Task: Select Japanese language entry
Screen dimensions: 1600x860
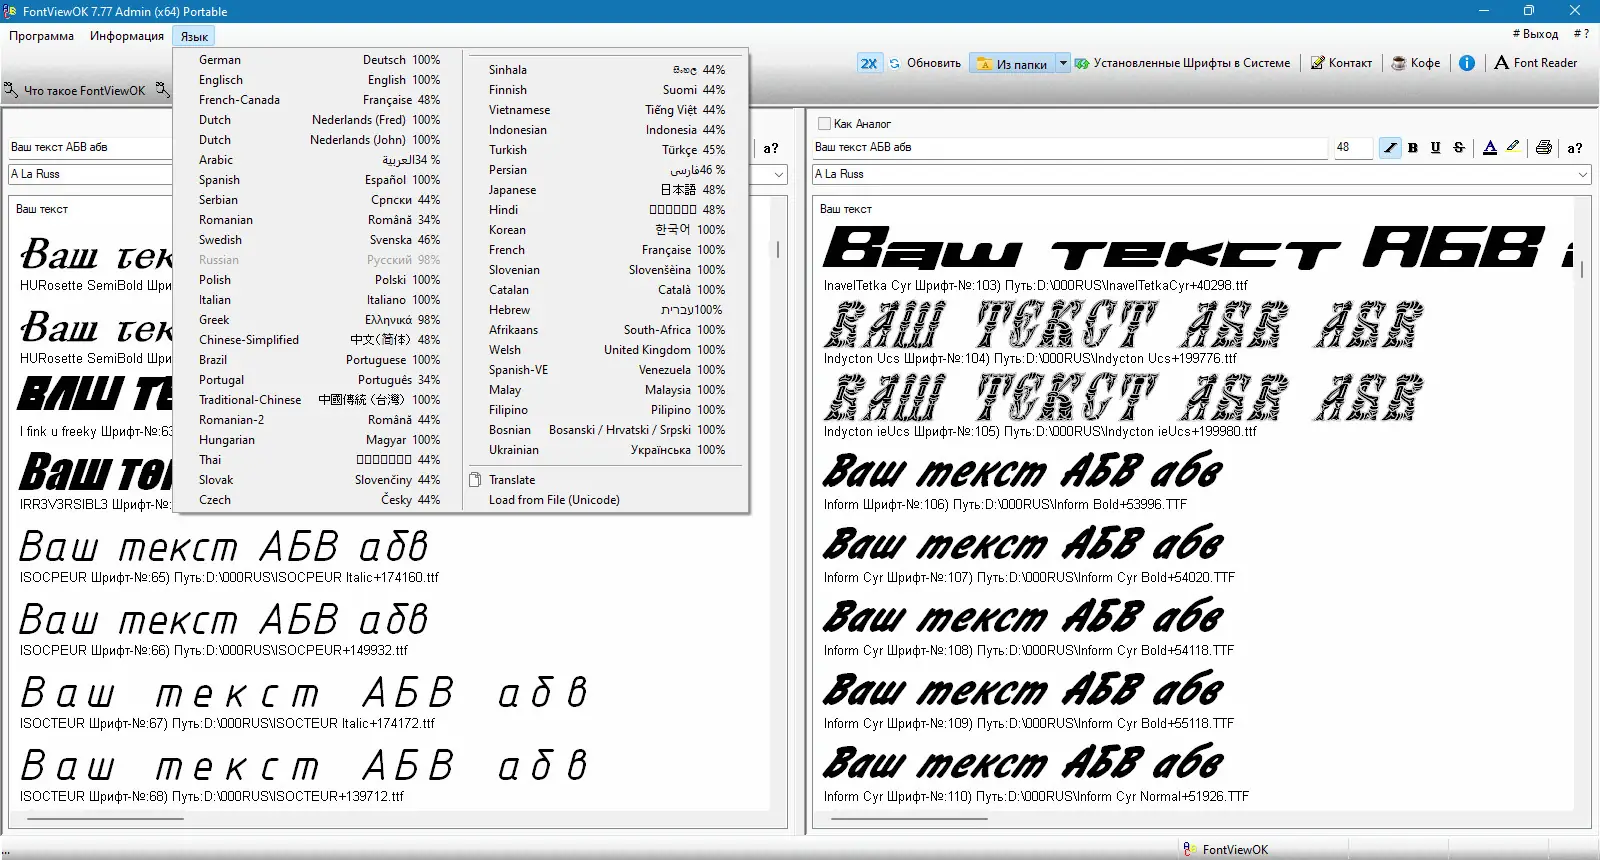Action: coord(606,190)
